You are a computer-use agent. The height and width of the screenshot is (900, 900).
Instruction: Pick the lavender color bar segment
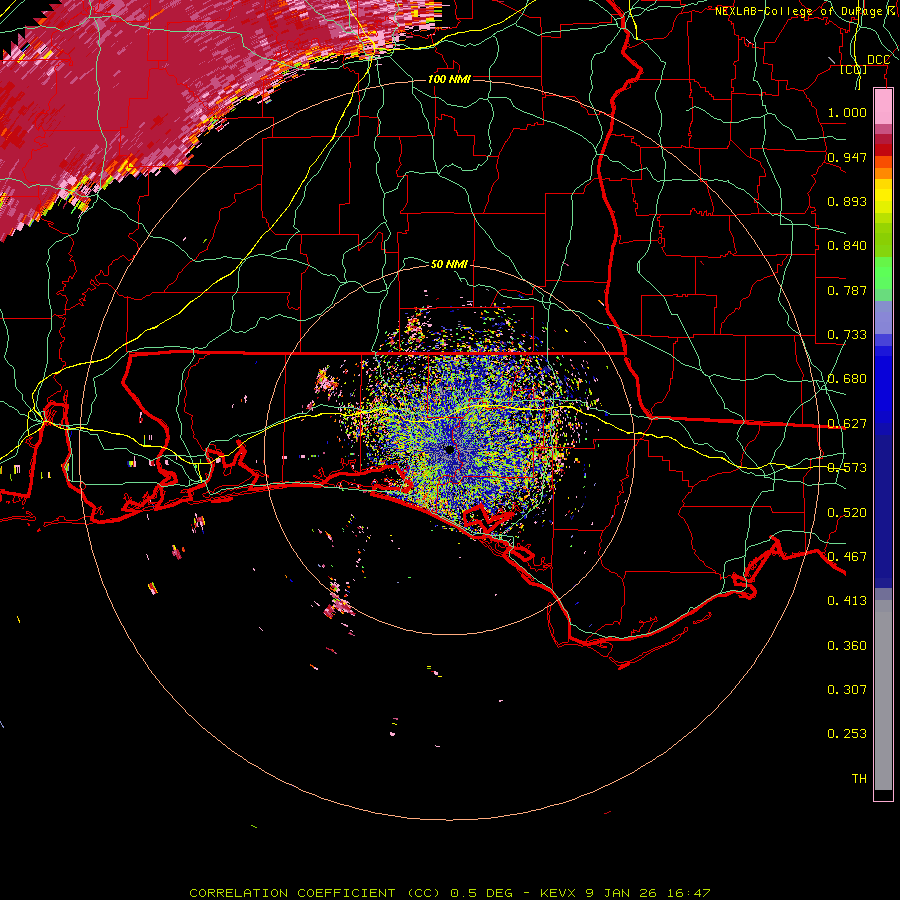pyautogui.click(x=883, y=317)
